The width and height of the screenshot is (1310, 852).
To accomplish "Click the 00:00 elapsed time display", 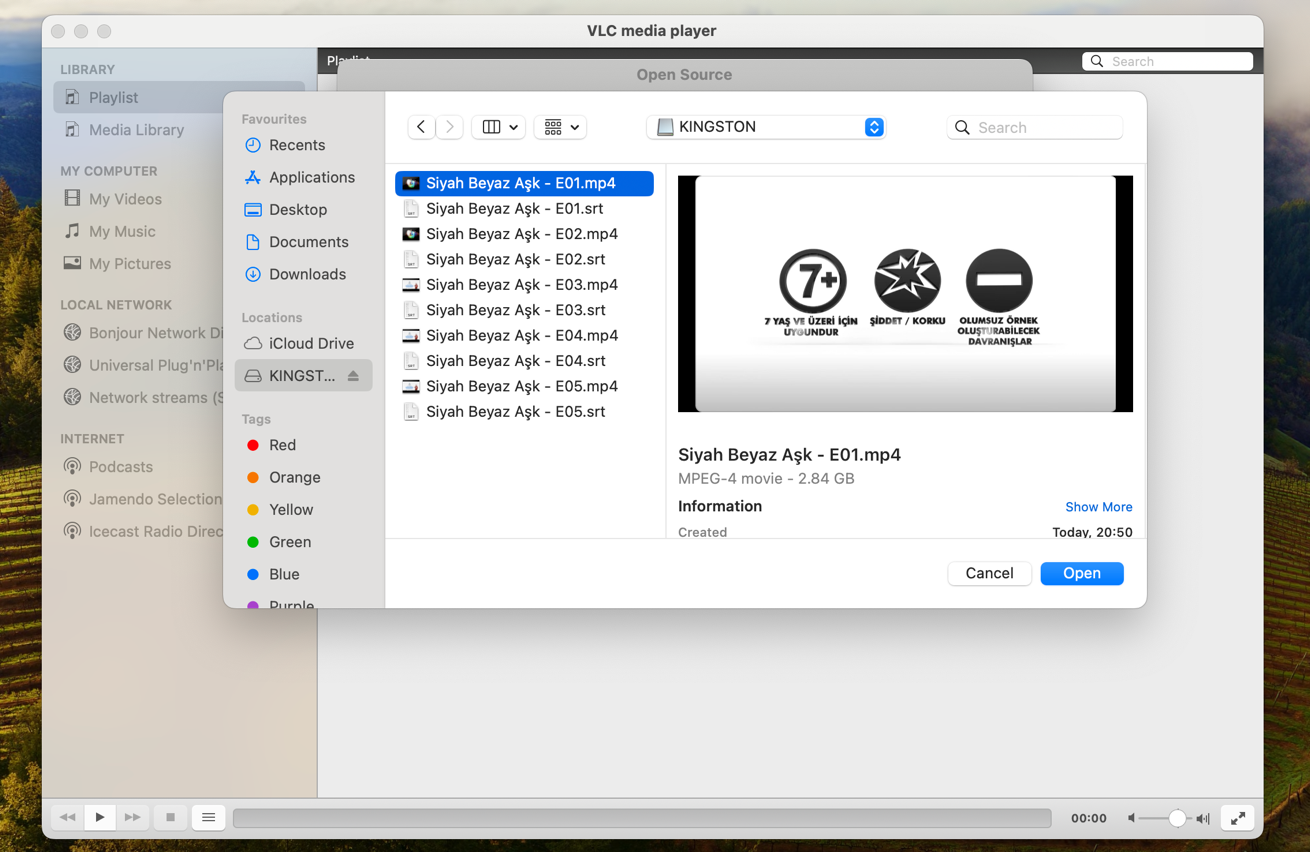I will (x=1088, y=818).
